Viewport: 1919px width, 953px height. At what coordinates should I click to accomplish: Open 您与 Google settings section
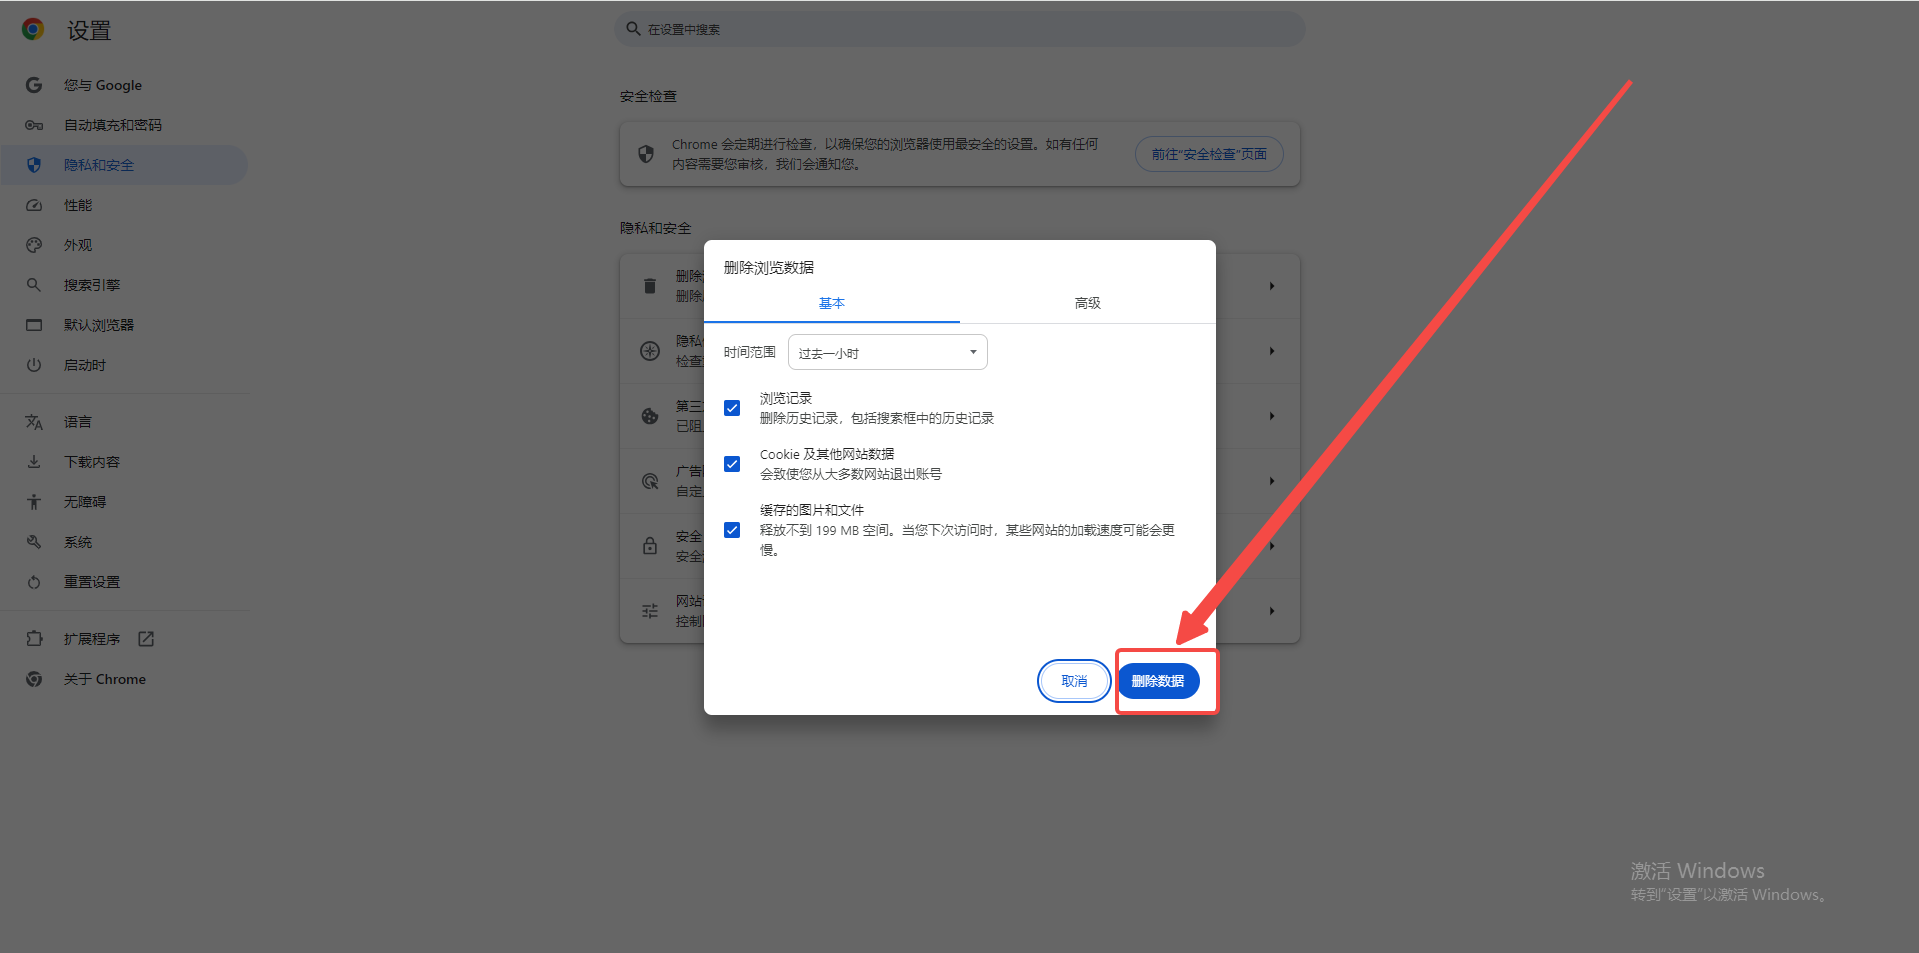124,85
